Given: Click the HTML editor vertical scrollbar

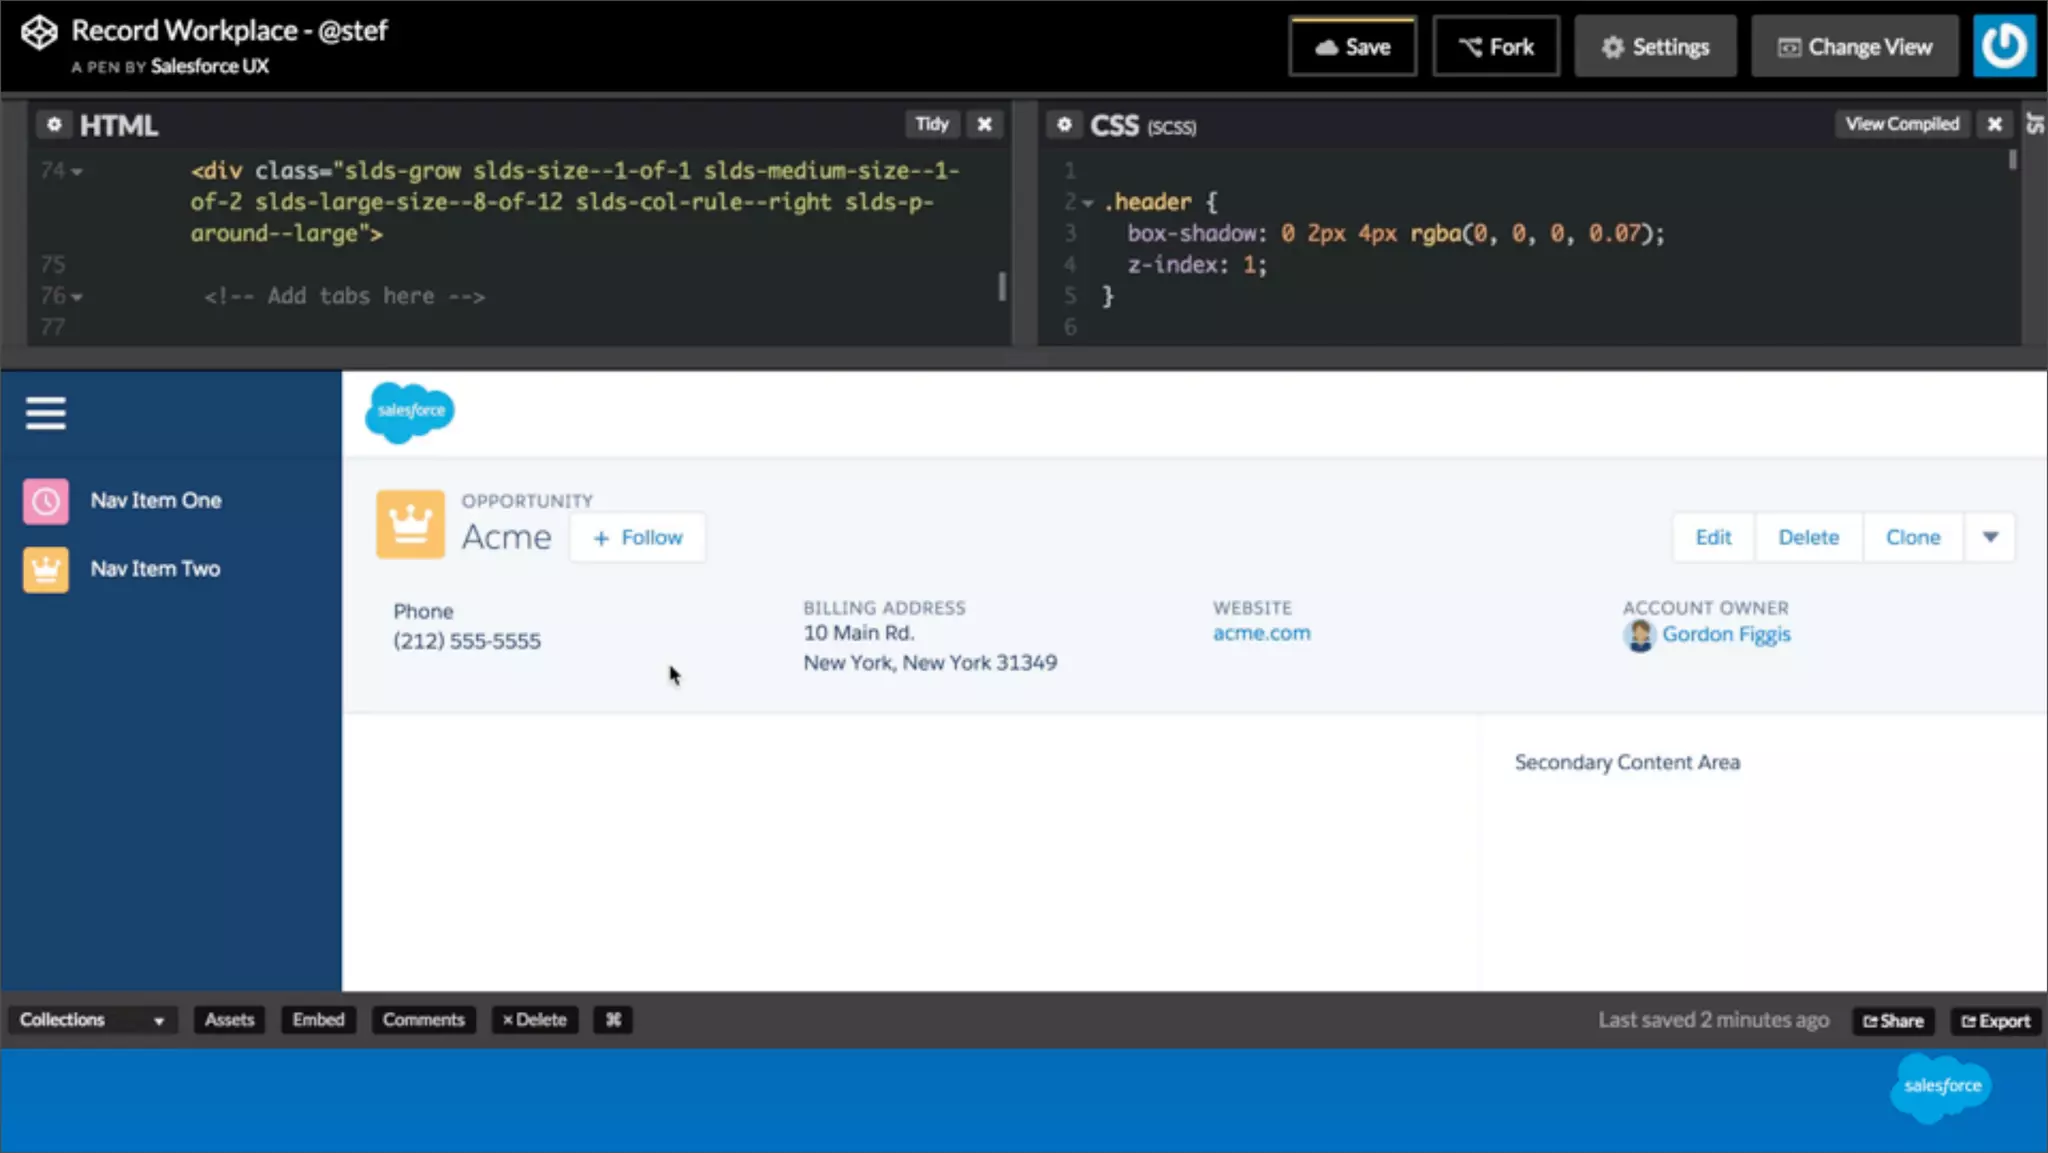Looking at the screenshot, I should coord(1001,287).
